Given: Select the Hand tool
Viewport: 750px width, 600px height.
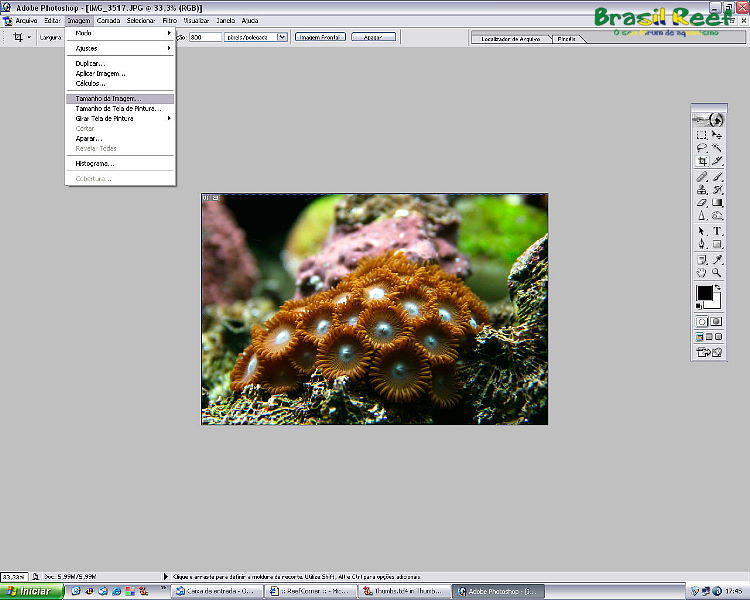Looking at the screenshot, I should [x=702, y=272].
